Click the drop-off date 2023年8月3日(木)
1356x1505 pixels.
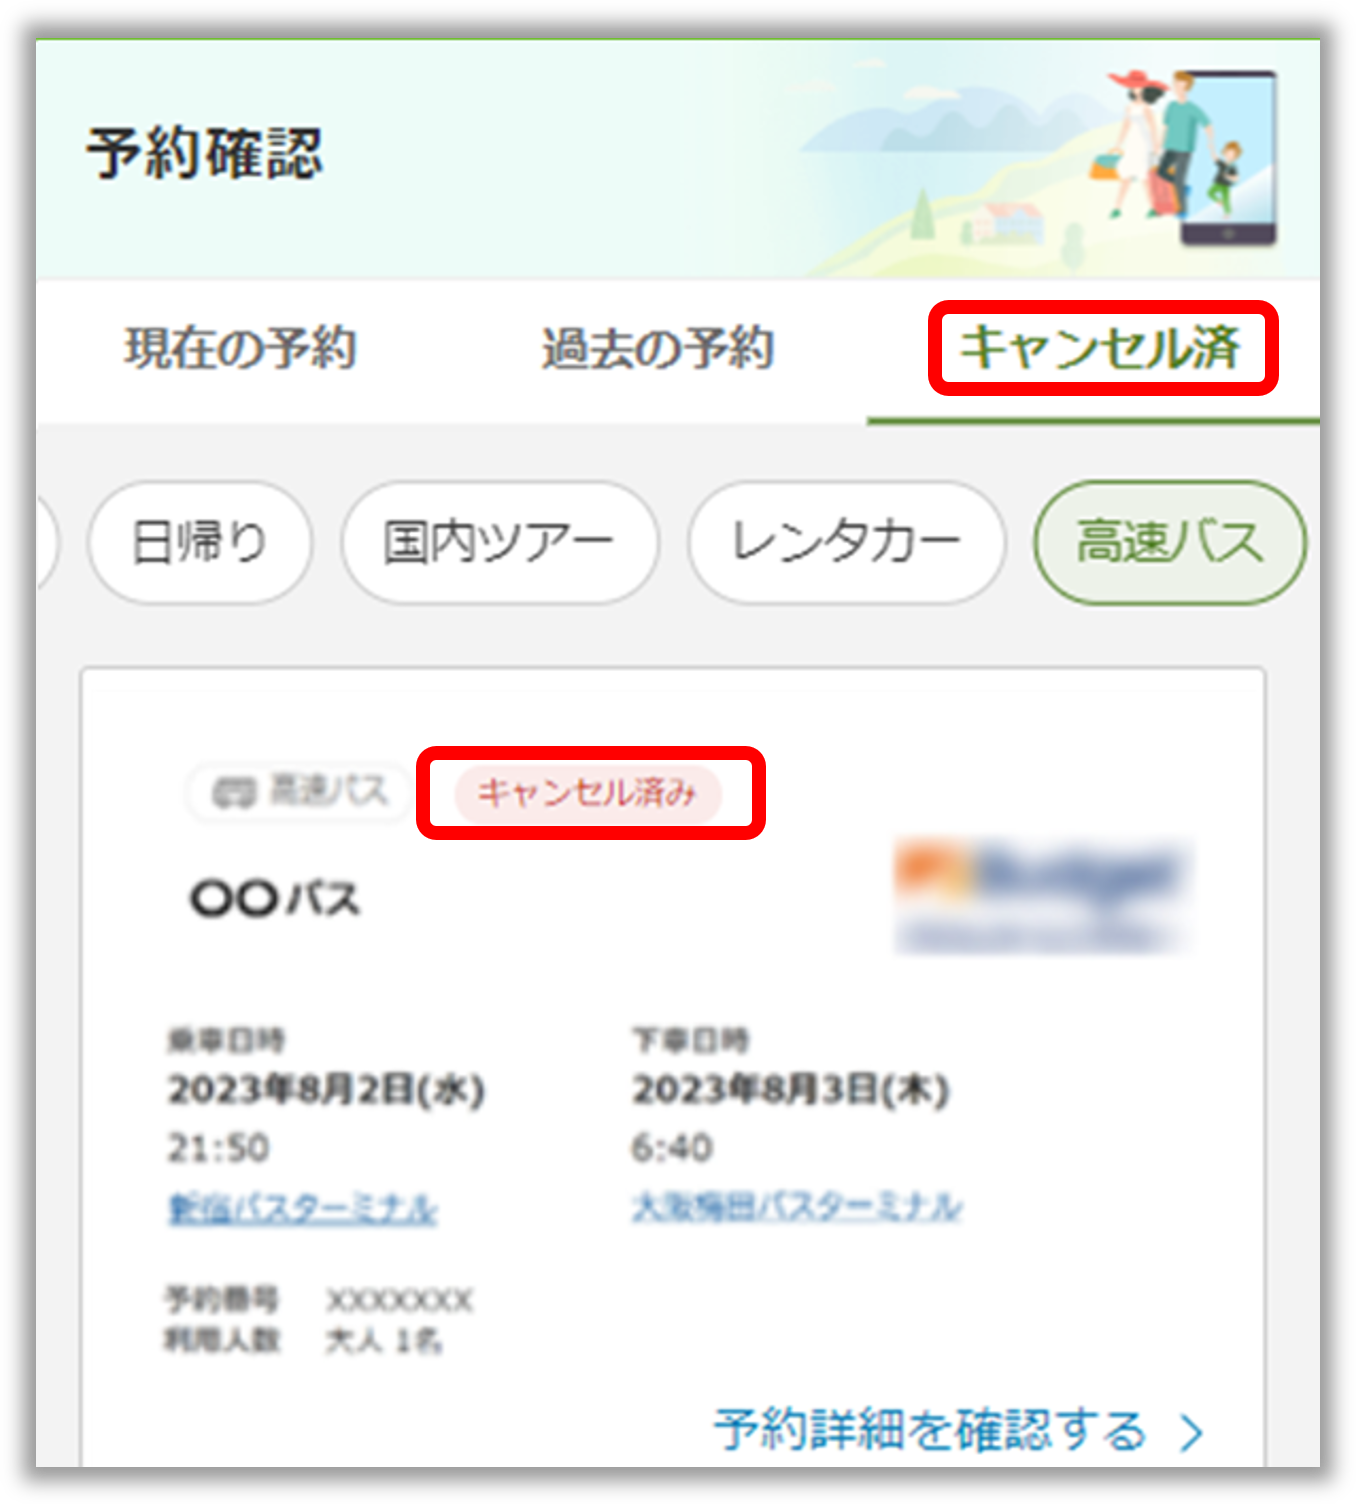[x=790, y=1090]
